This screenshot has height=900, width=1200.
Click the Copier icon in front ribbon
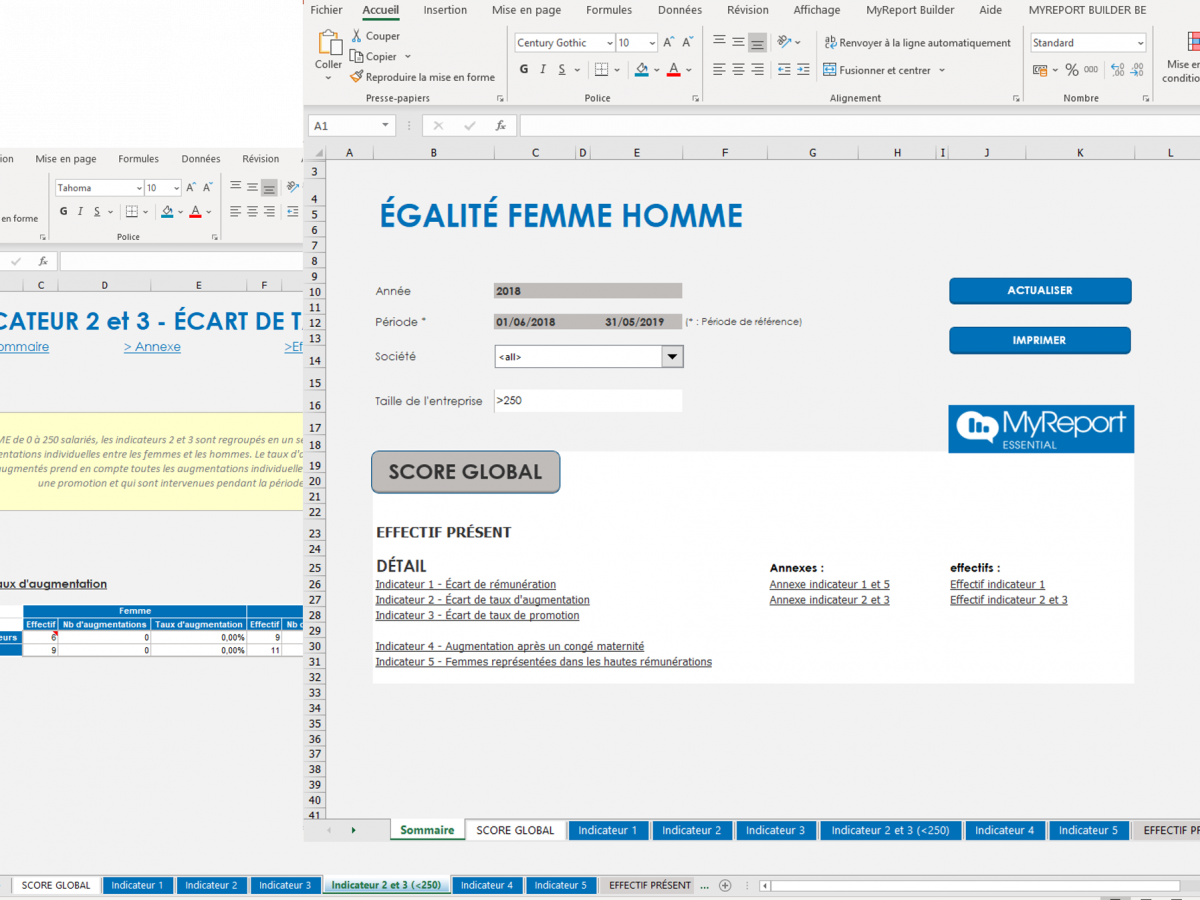click(x=356, y=57)
